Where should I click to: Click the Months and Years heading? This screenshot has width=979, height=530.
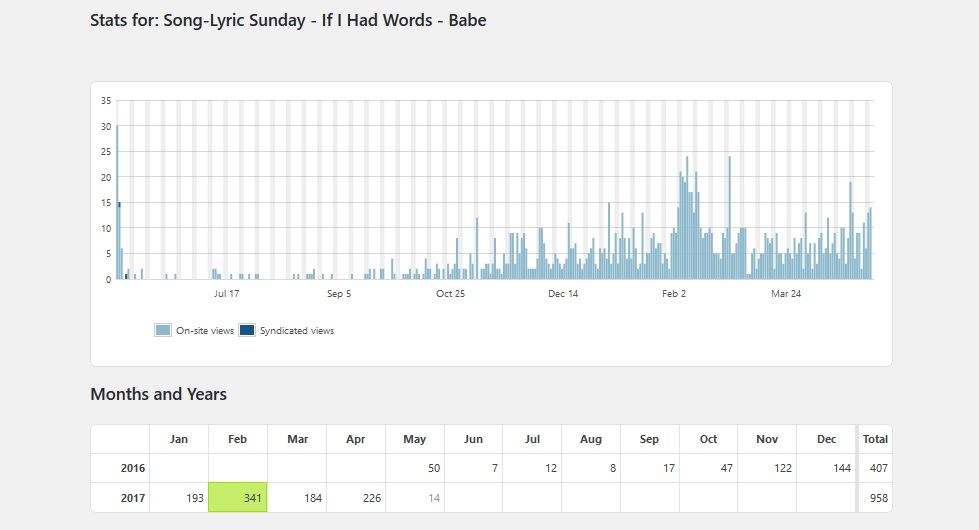click(x=158, y=394)
